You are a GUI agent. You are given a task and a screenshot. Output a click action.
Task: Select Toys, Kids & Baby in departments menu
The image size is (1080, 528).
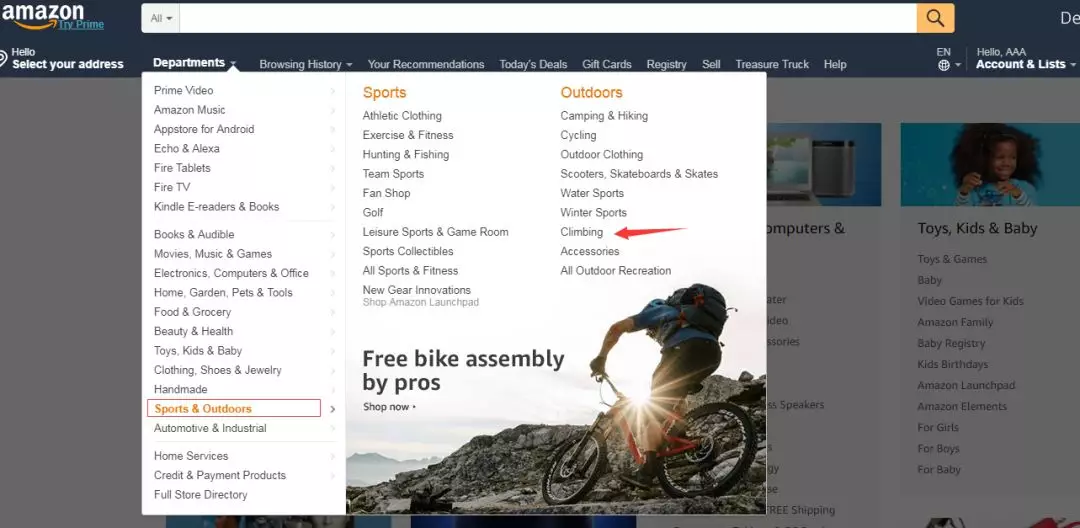[x=198, y=350]
